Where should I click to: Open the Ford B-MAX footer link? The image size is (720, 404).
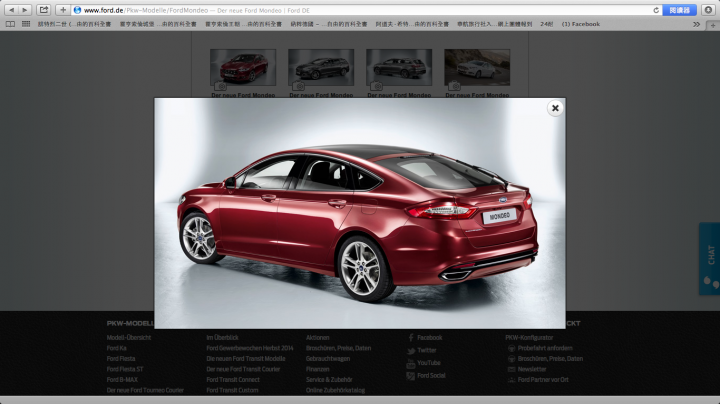click(x=122, y=380)
